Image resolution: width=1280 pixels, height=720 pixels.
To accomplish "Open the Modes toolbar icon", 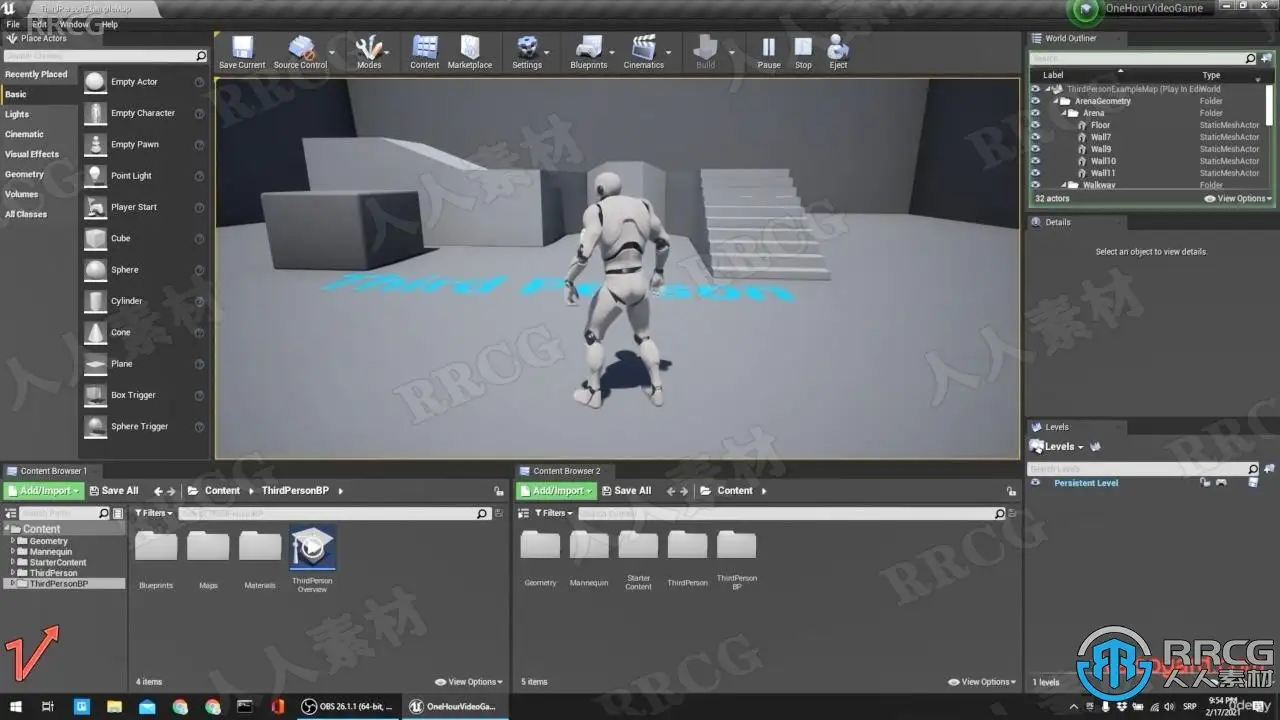I will 369,52.
